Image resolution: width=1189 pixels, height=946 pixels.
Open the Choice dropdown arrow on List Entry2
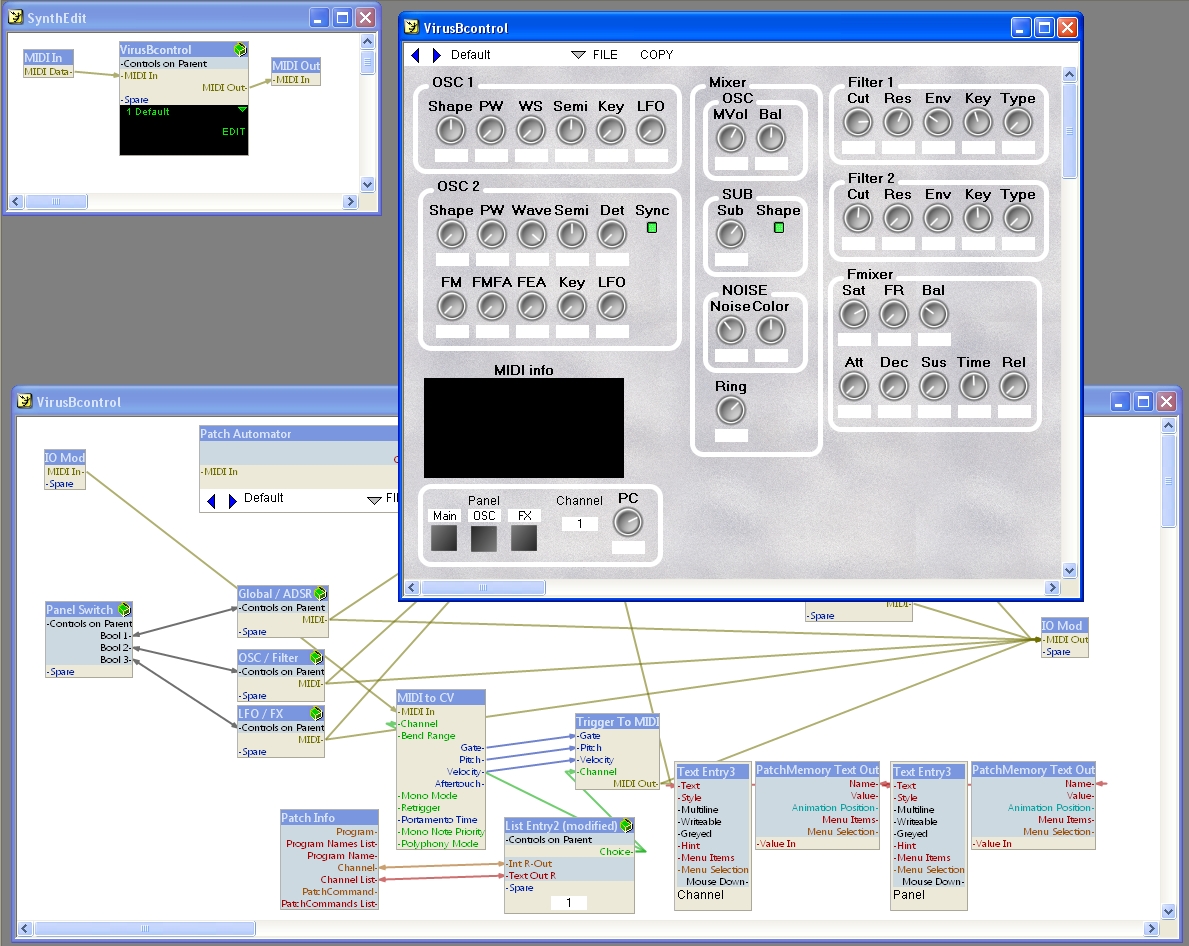click(639, 847)
